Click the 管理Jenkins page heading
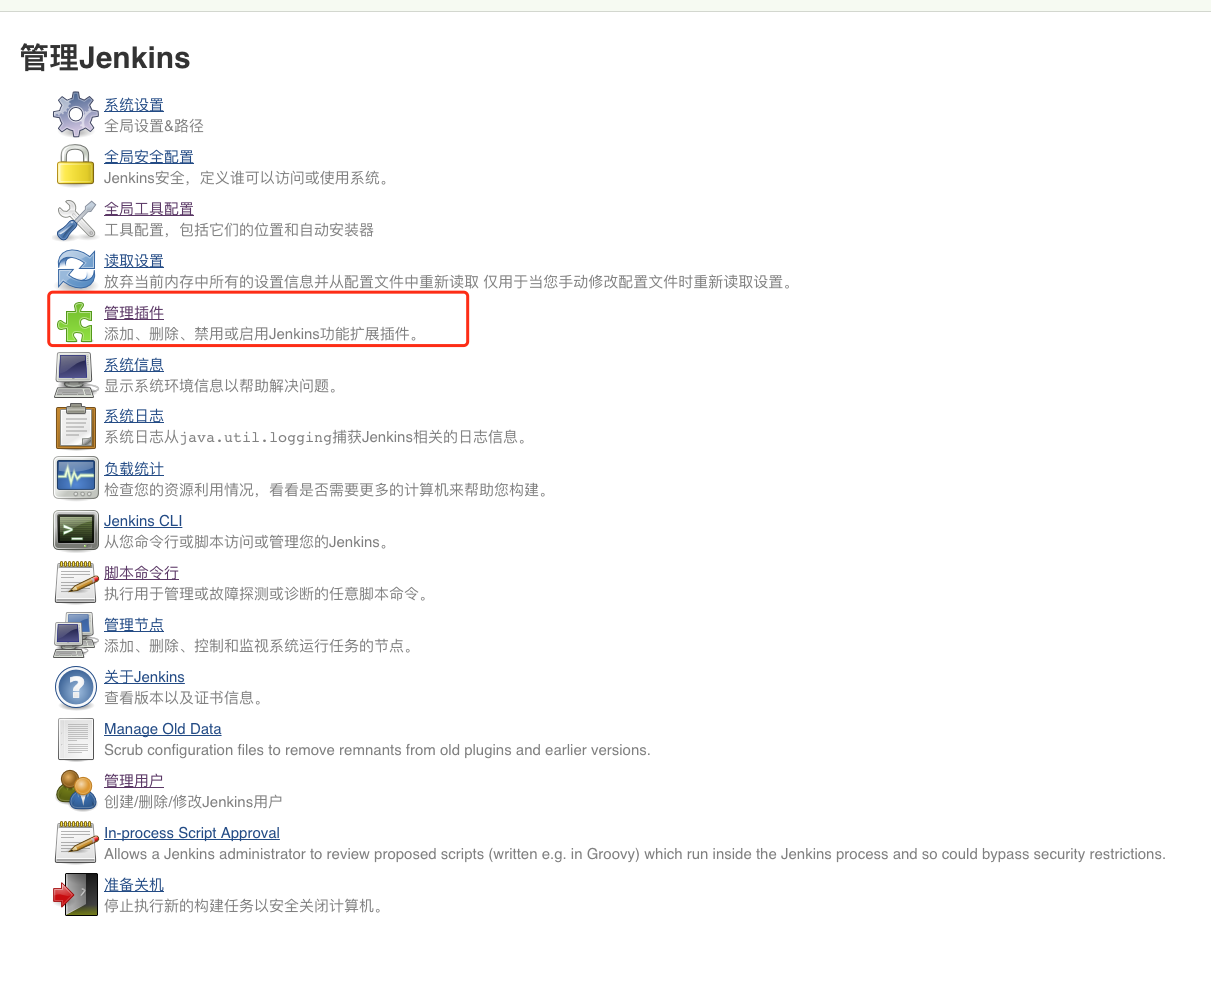Screen dimensions: 1211x1003 (105, 58)
